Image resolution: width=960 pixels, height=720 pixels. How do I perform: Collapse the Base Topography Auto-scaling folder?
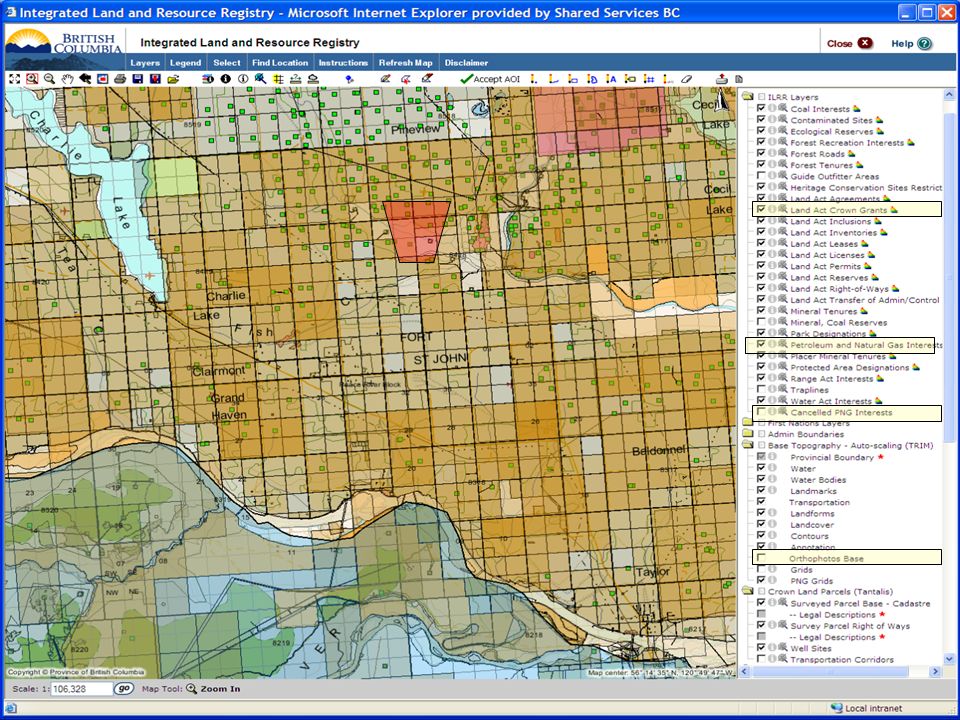(x=748, y=445)
